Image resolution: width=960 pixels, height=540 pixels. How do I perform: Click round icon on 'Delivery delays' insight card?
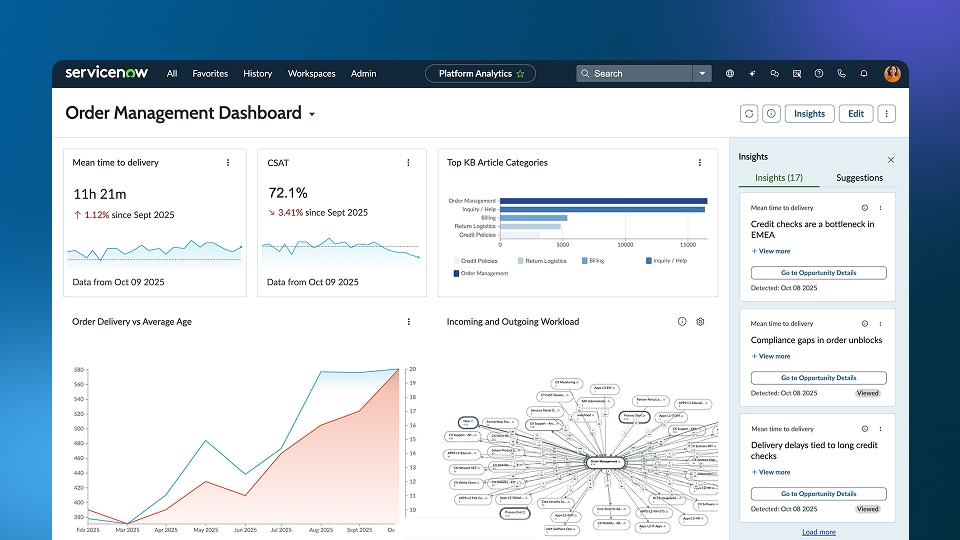(864, 429)
